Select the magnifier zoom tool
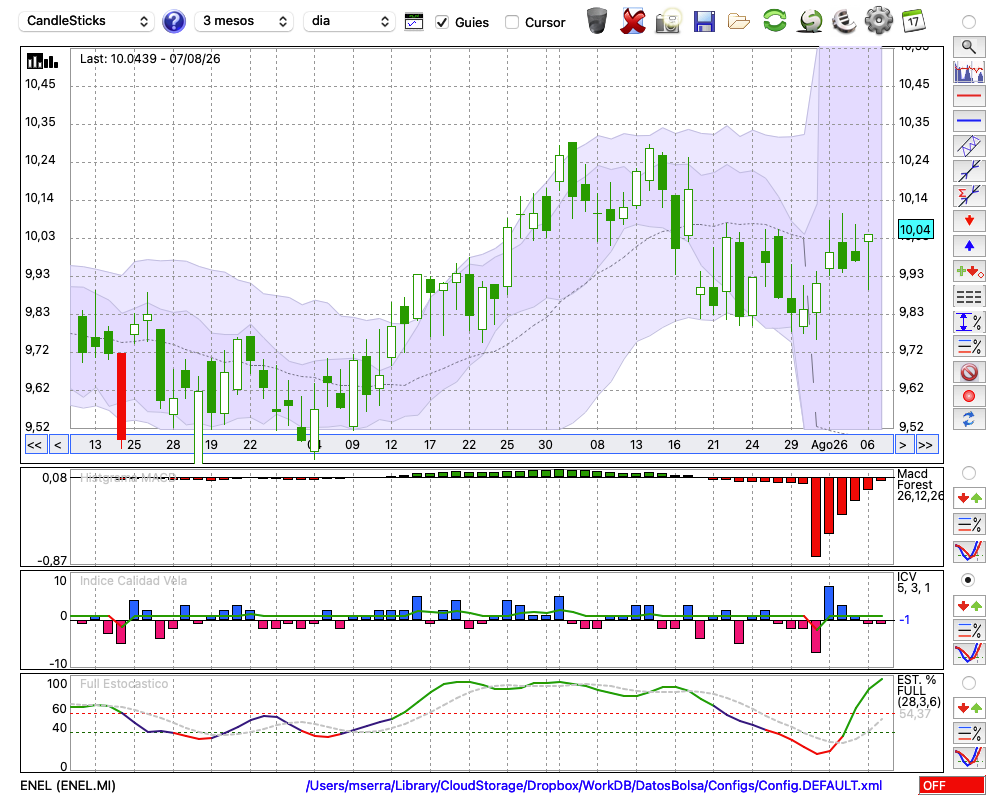 click(969, 47)
